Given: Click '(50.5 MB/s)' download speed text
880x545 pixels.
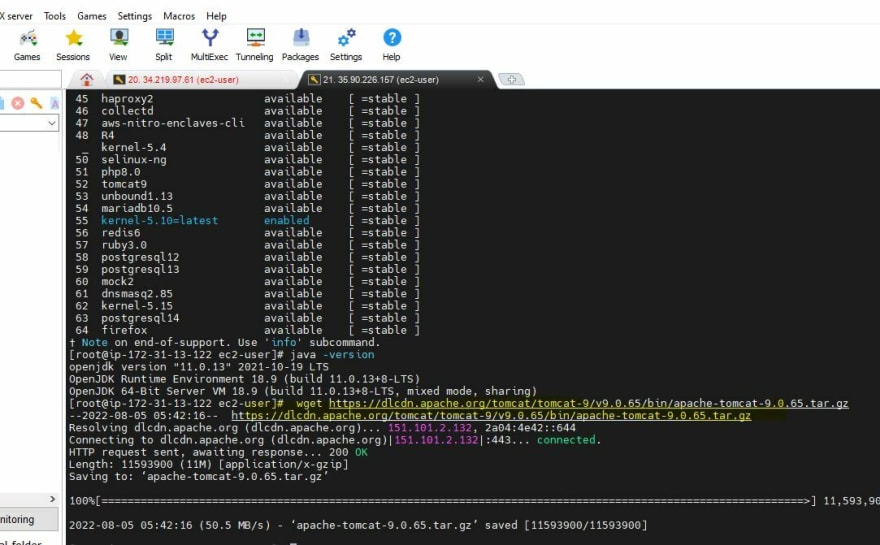Looking at the screenshot, I should (x=235, y=525).
